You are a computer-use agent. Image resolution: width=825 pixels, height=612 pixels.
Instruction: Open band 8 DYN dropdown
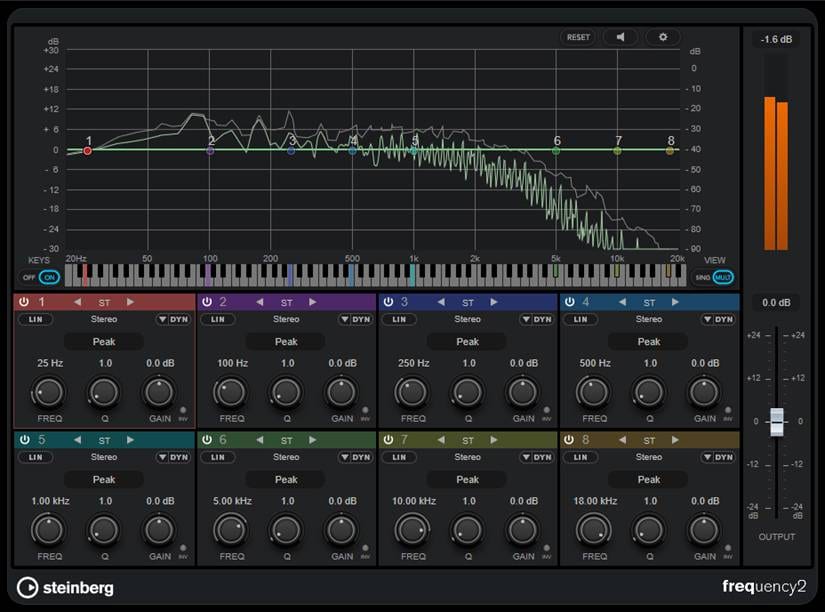pos(718,457)
